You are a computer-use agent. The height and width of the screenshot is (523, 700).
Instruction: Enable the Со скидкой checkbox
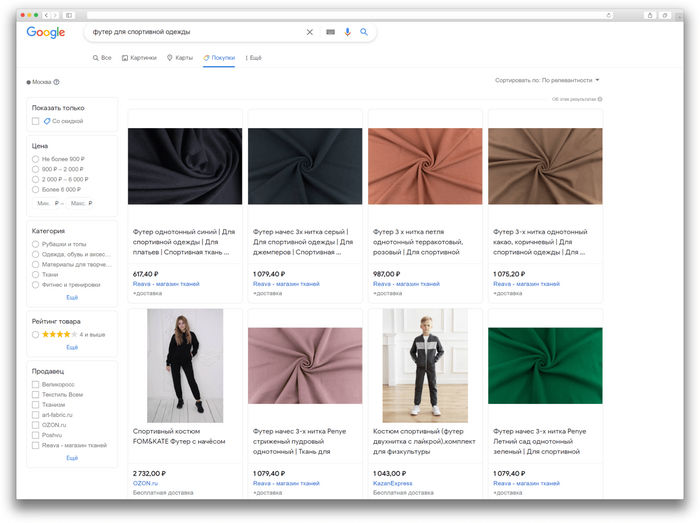[36, 121]
